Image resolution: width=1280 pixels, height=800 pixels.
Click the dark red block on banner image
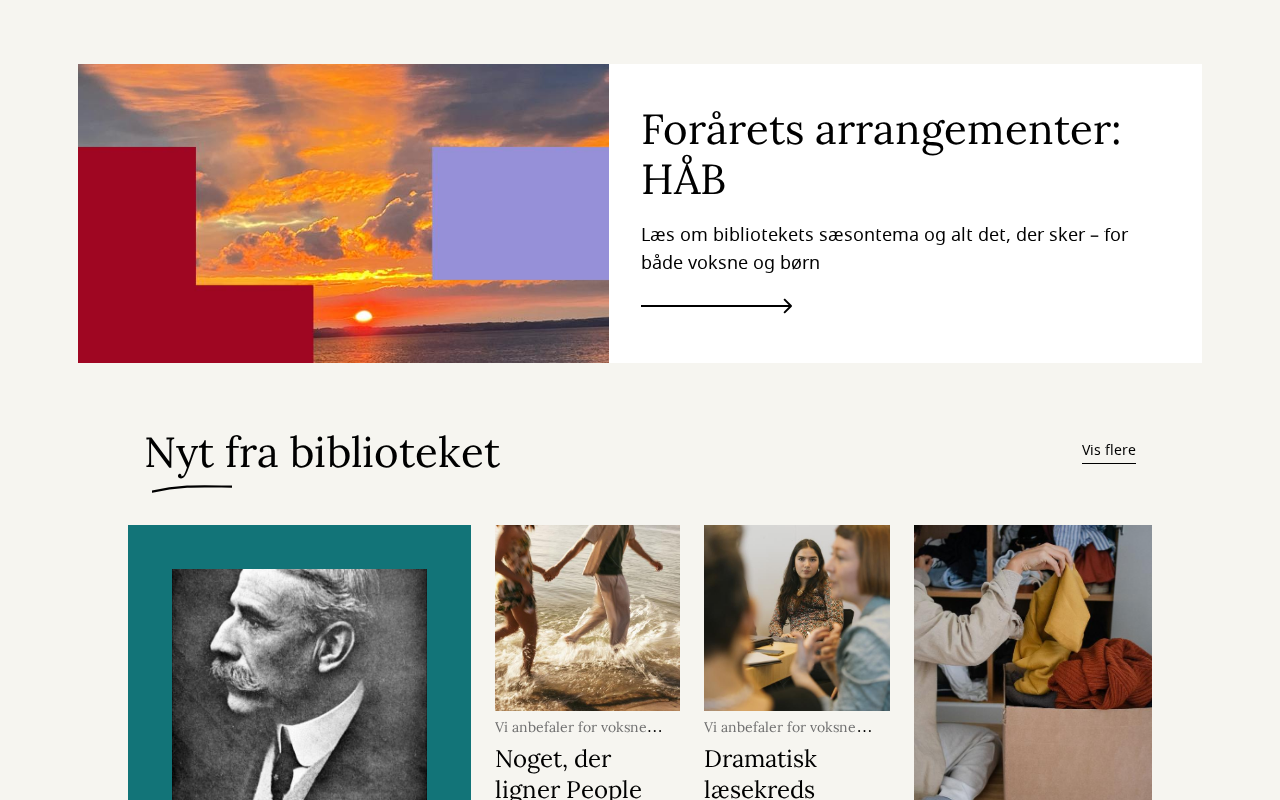[137, 255]
